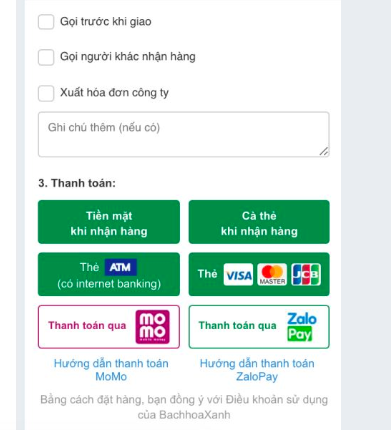
Task: Open "Hướng dẫn thanh toán MoMo" link
Action: coord(111,370)
